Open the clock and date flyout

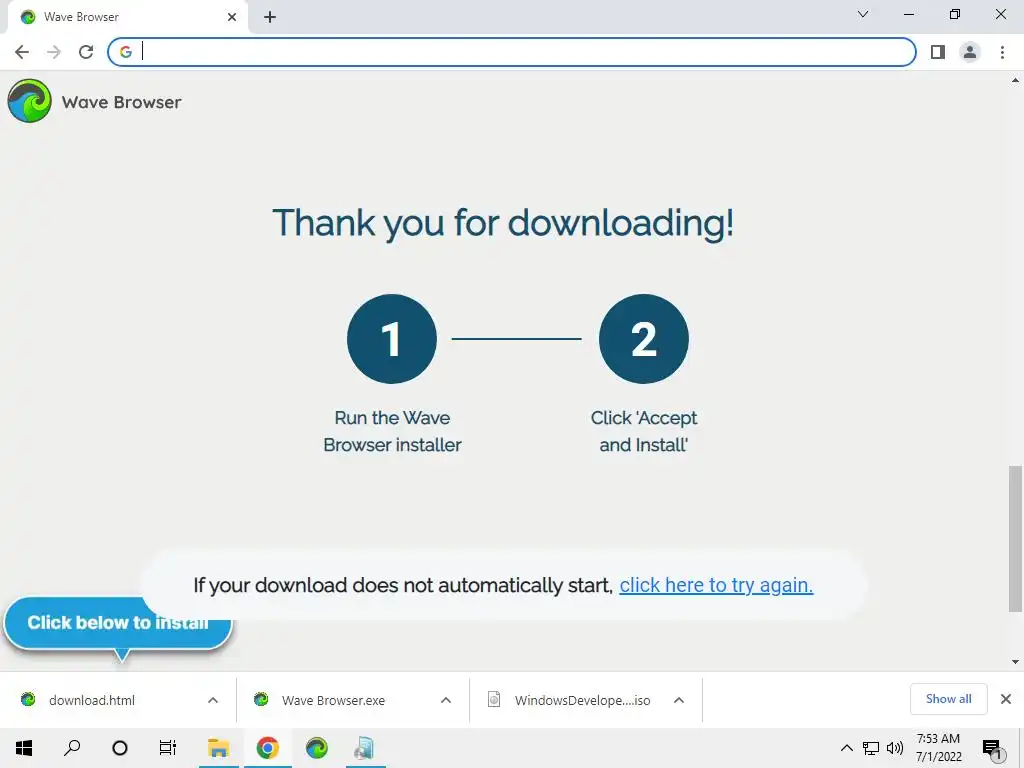938,748
